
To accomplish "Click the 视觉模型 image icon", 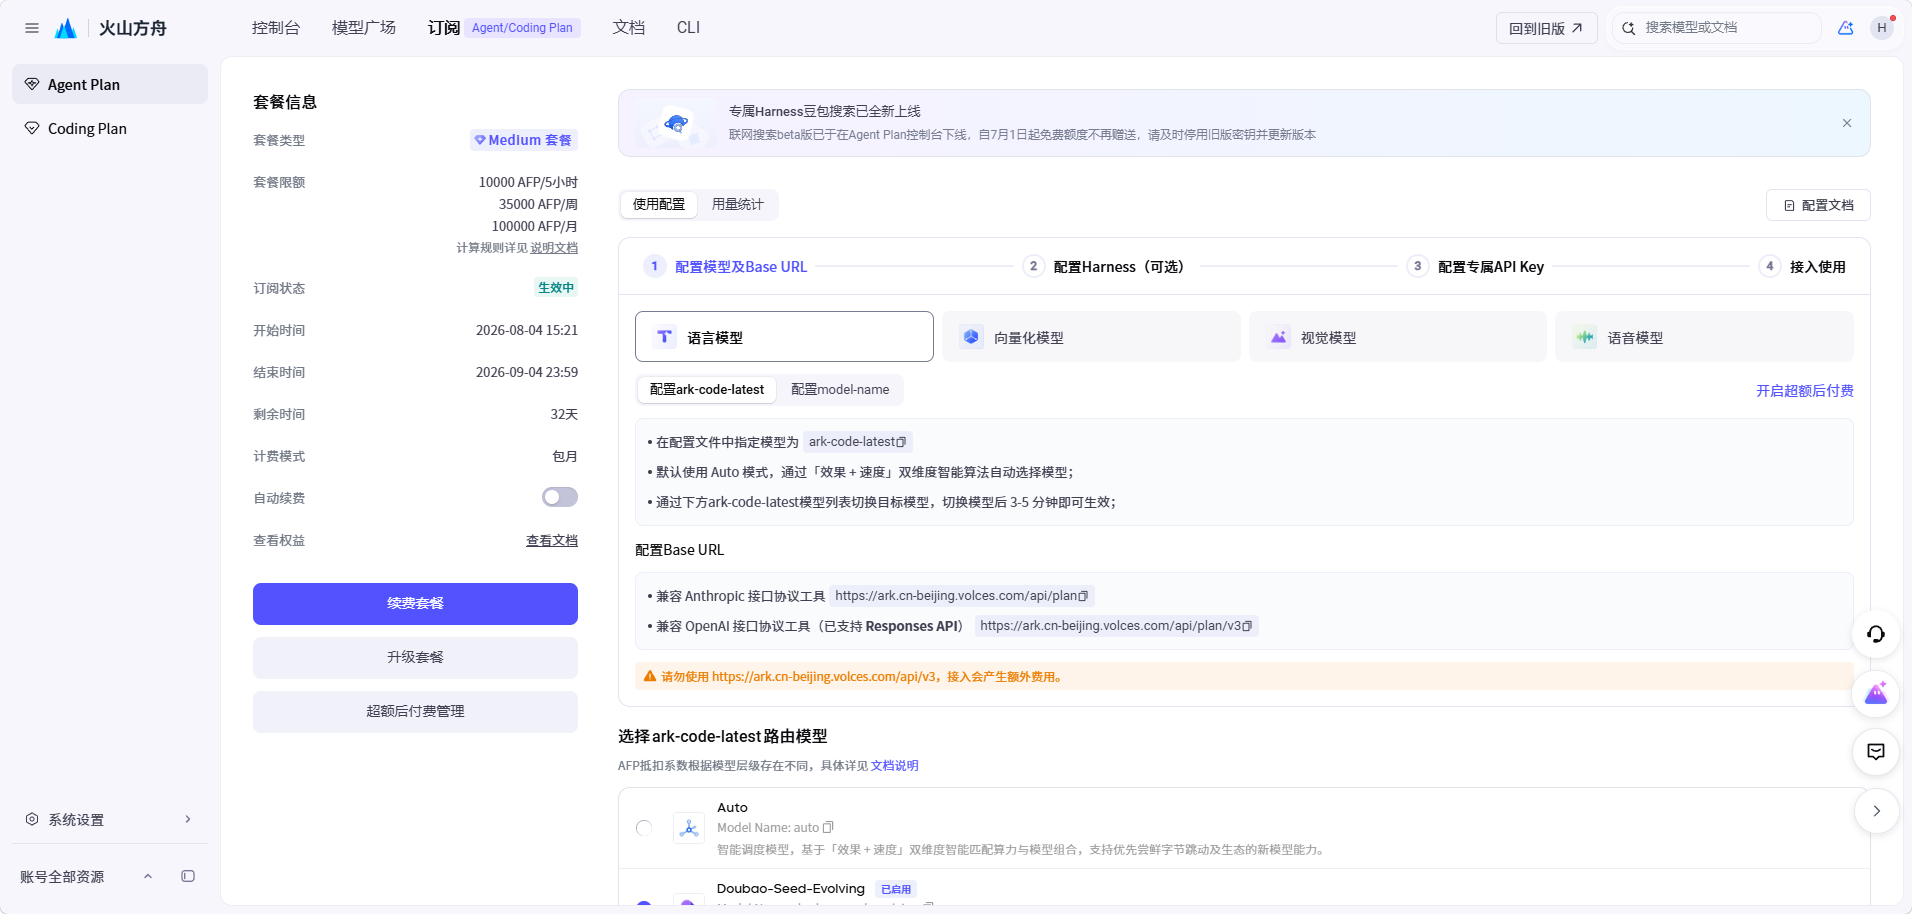I will 1279,337.
